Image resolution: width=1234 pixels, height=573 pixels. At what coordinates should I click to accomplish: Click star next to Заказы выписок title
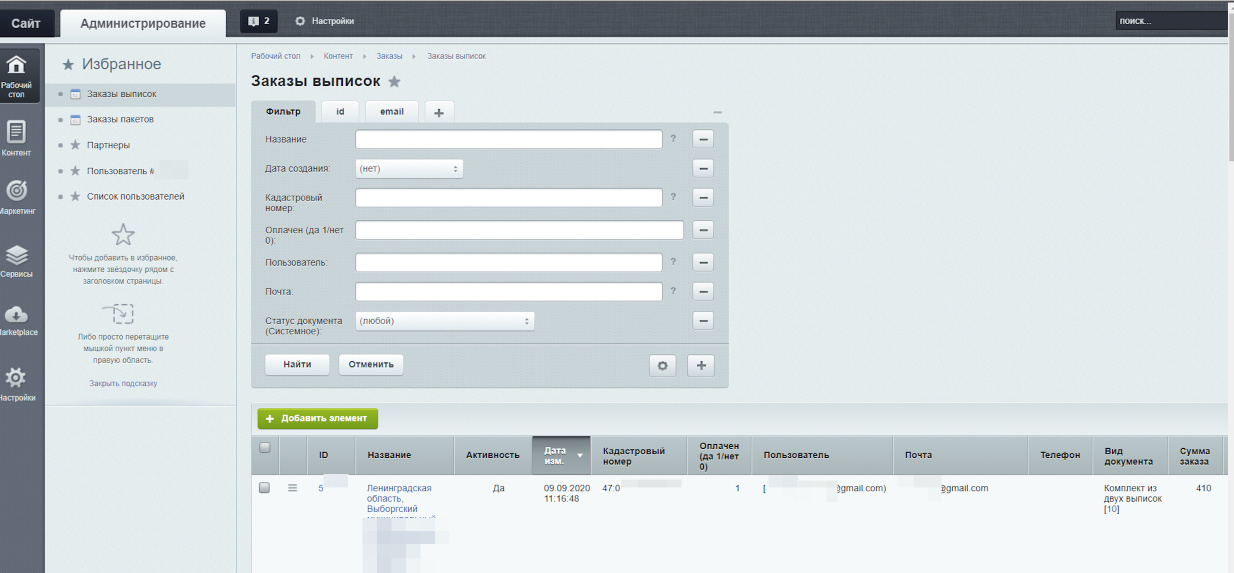pyautogui.click(x=395, y=81)
